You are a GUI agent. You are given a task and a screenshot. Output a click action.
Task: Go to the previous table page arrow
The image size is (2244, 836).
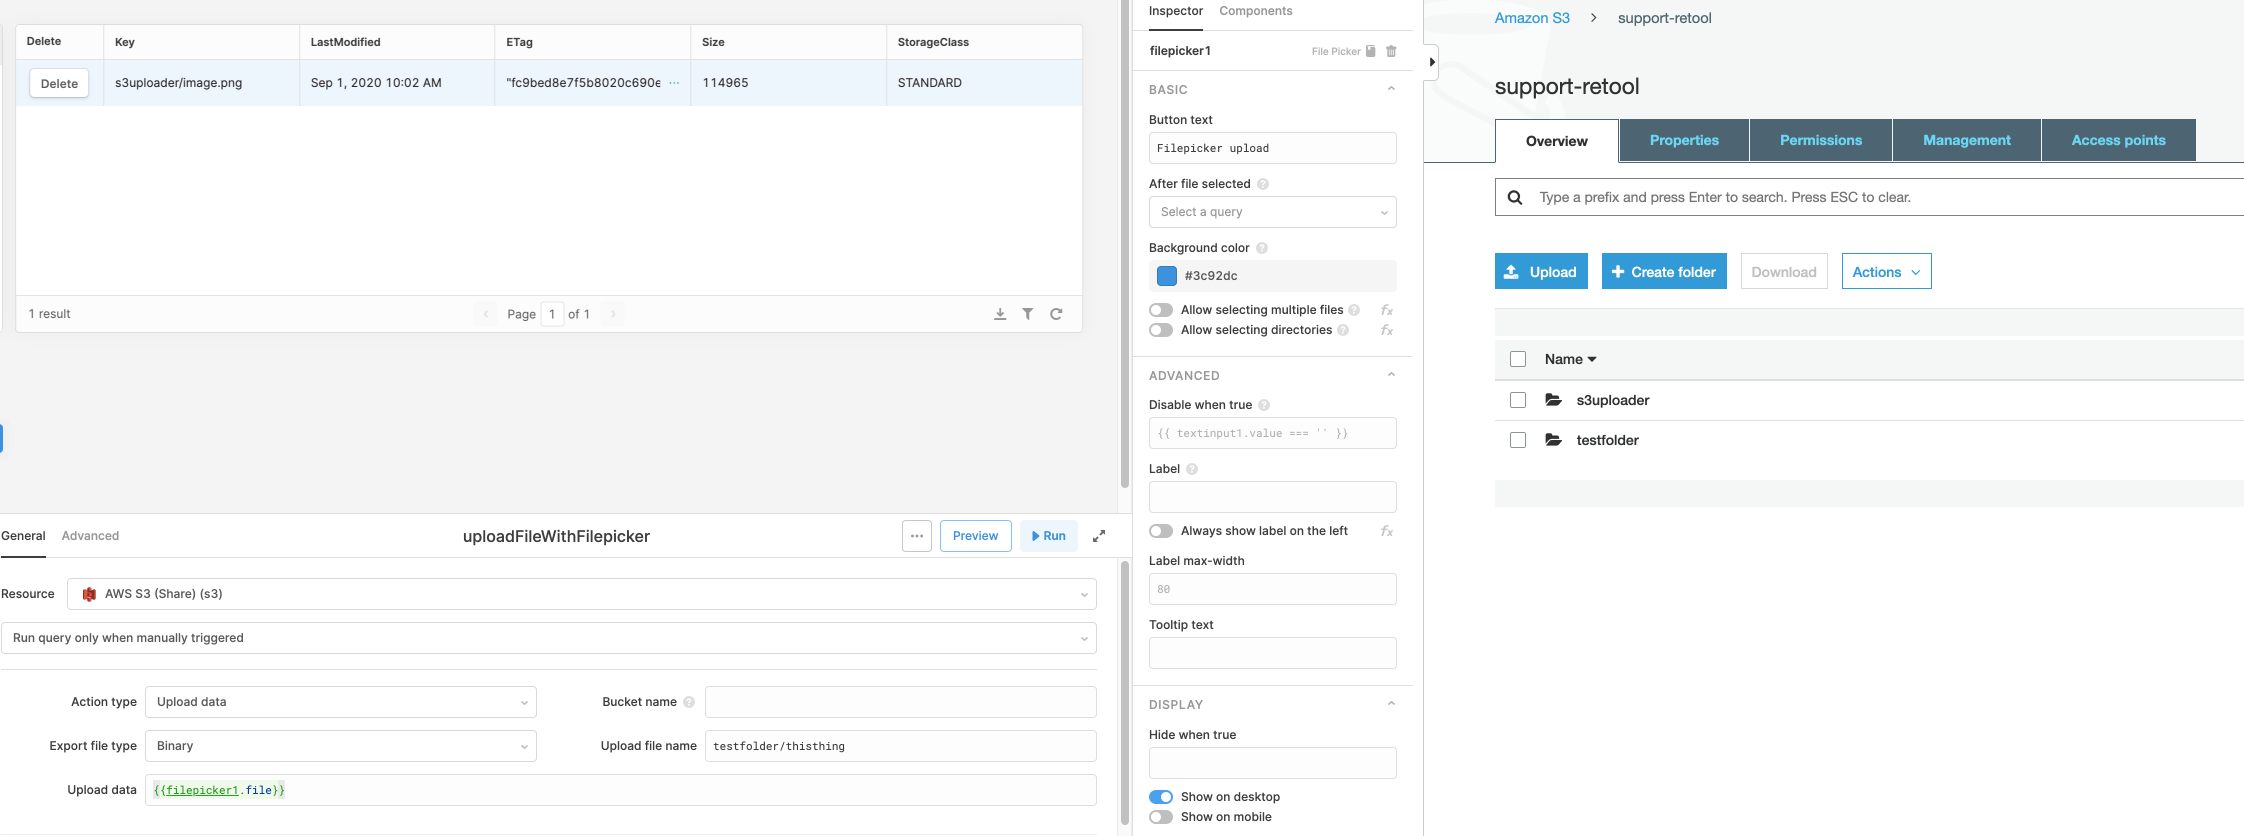pyautogui.click(x=486, y=314)
